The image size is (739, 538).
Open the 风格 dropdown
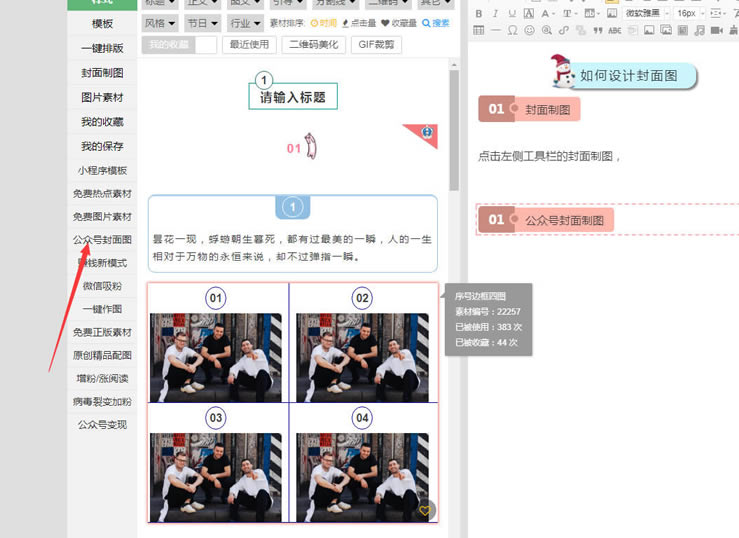tap(159, 23)
